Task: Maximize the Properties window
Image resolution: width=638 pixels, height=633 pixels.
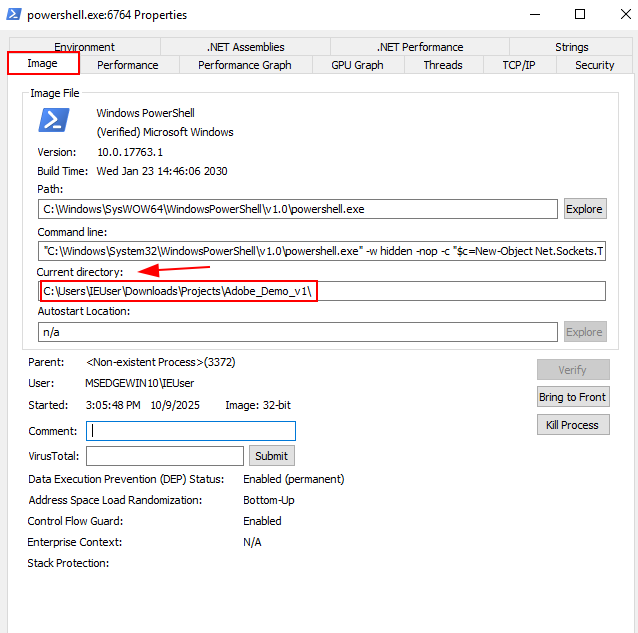Action: tap(580, 14)
